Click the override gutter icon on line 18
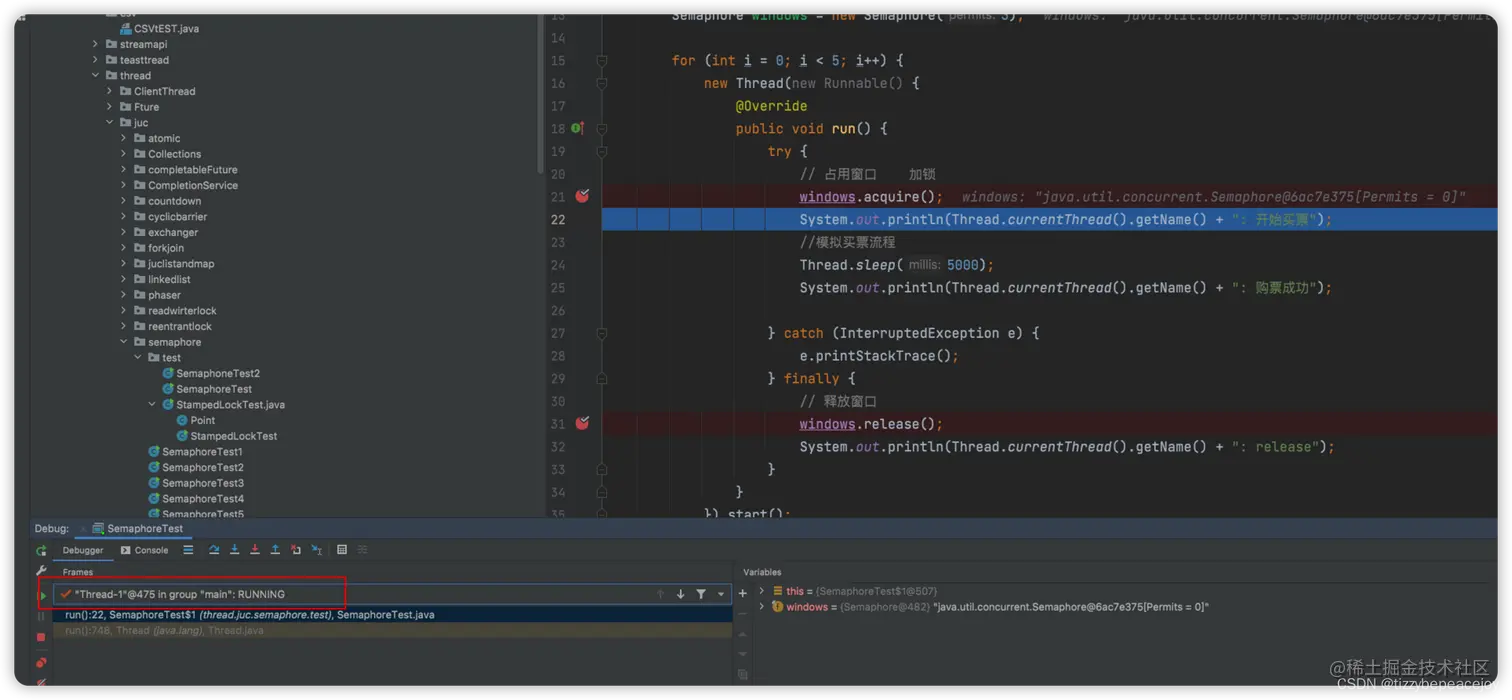1512x700 pixels. pos(577,128)
